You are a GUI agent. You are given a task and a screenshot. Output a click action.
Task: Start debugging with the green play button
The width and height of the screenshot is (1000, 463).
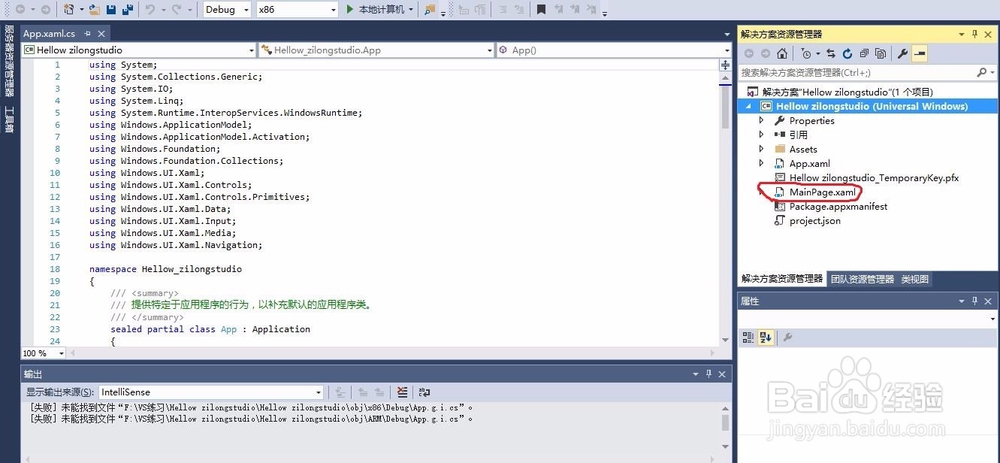tap(350, 10)
